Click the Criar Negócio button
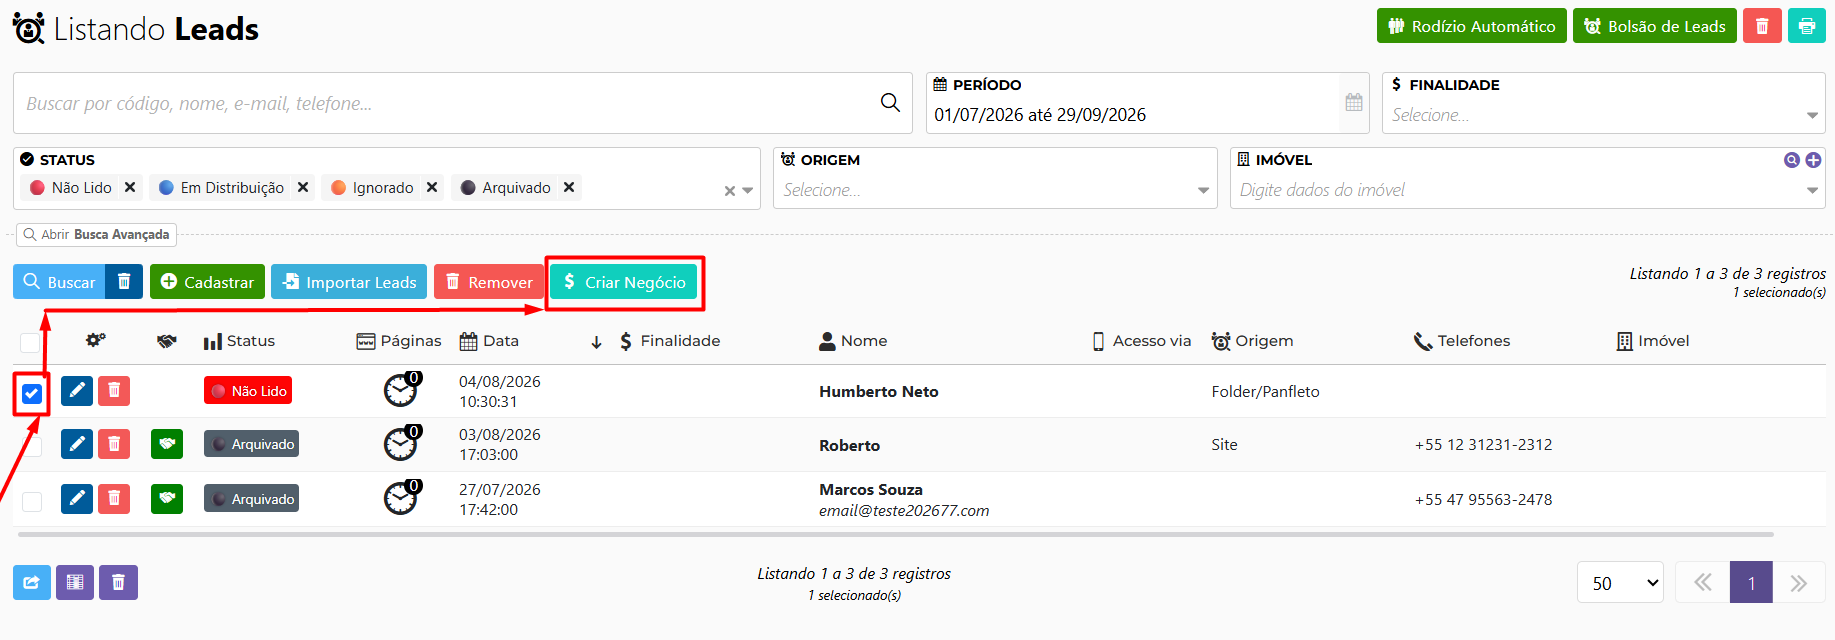 click(x=624, y=282)
